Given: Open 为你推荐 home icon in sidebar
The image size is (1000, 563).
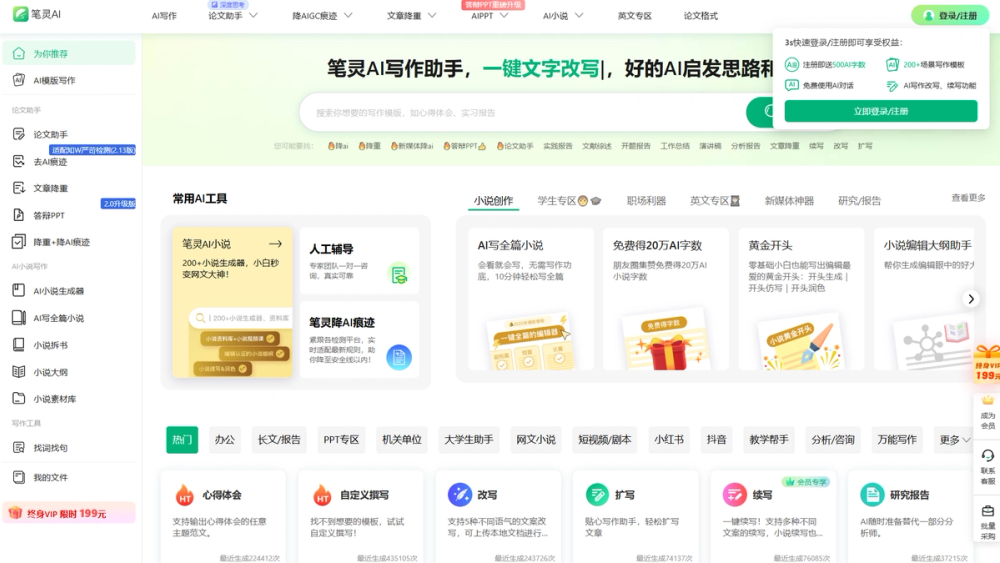Looking at the screenshot, I should click(x=19, y=54).
